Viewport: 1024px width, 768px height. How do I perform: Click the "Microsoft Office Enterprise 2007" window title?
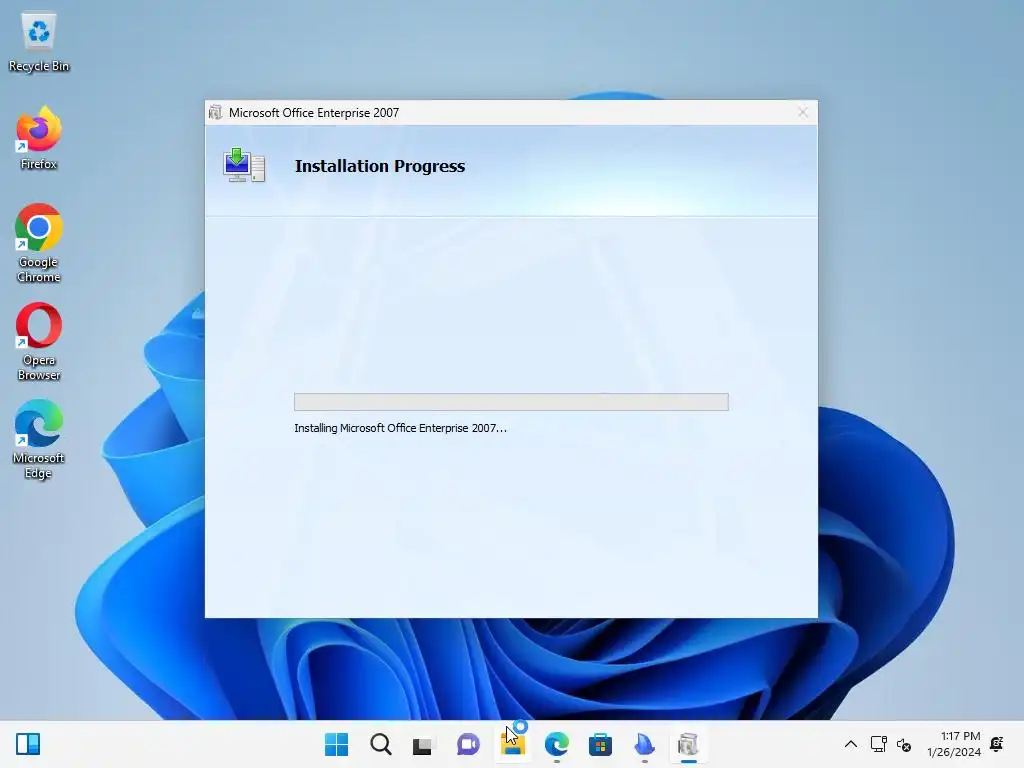click(x=314, y=113)
